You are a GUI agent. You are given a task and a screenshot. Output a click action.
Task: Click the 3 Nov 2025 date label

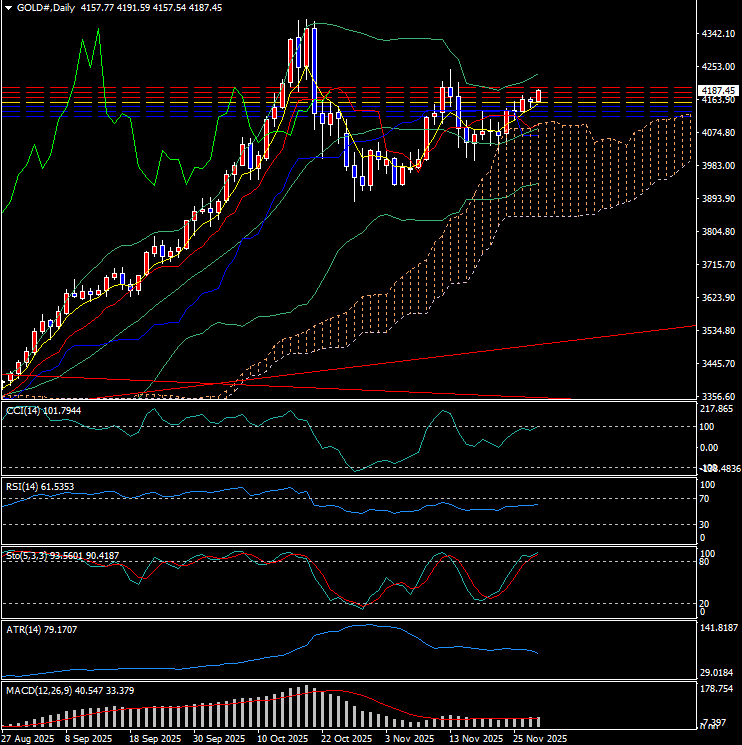[x=408, y=738]
